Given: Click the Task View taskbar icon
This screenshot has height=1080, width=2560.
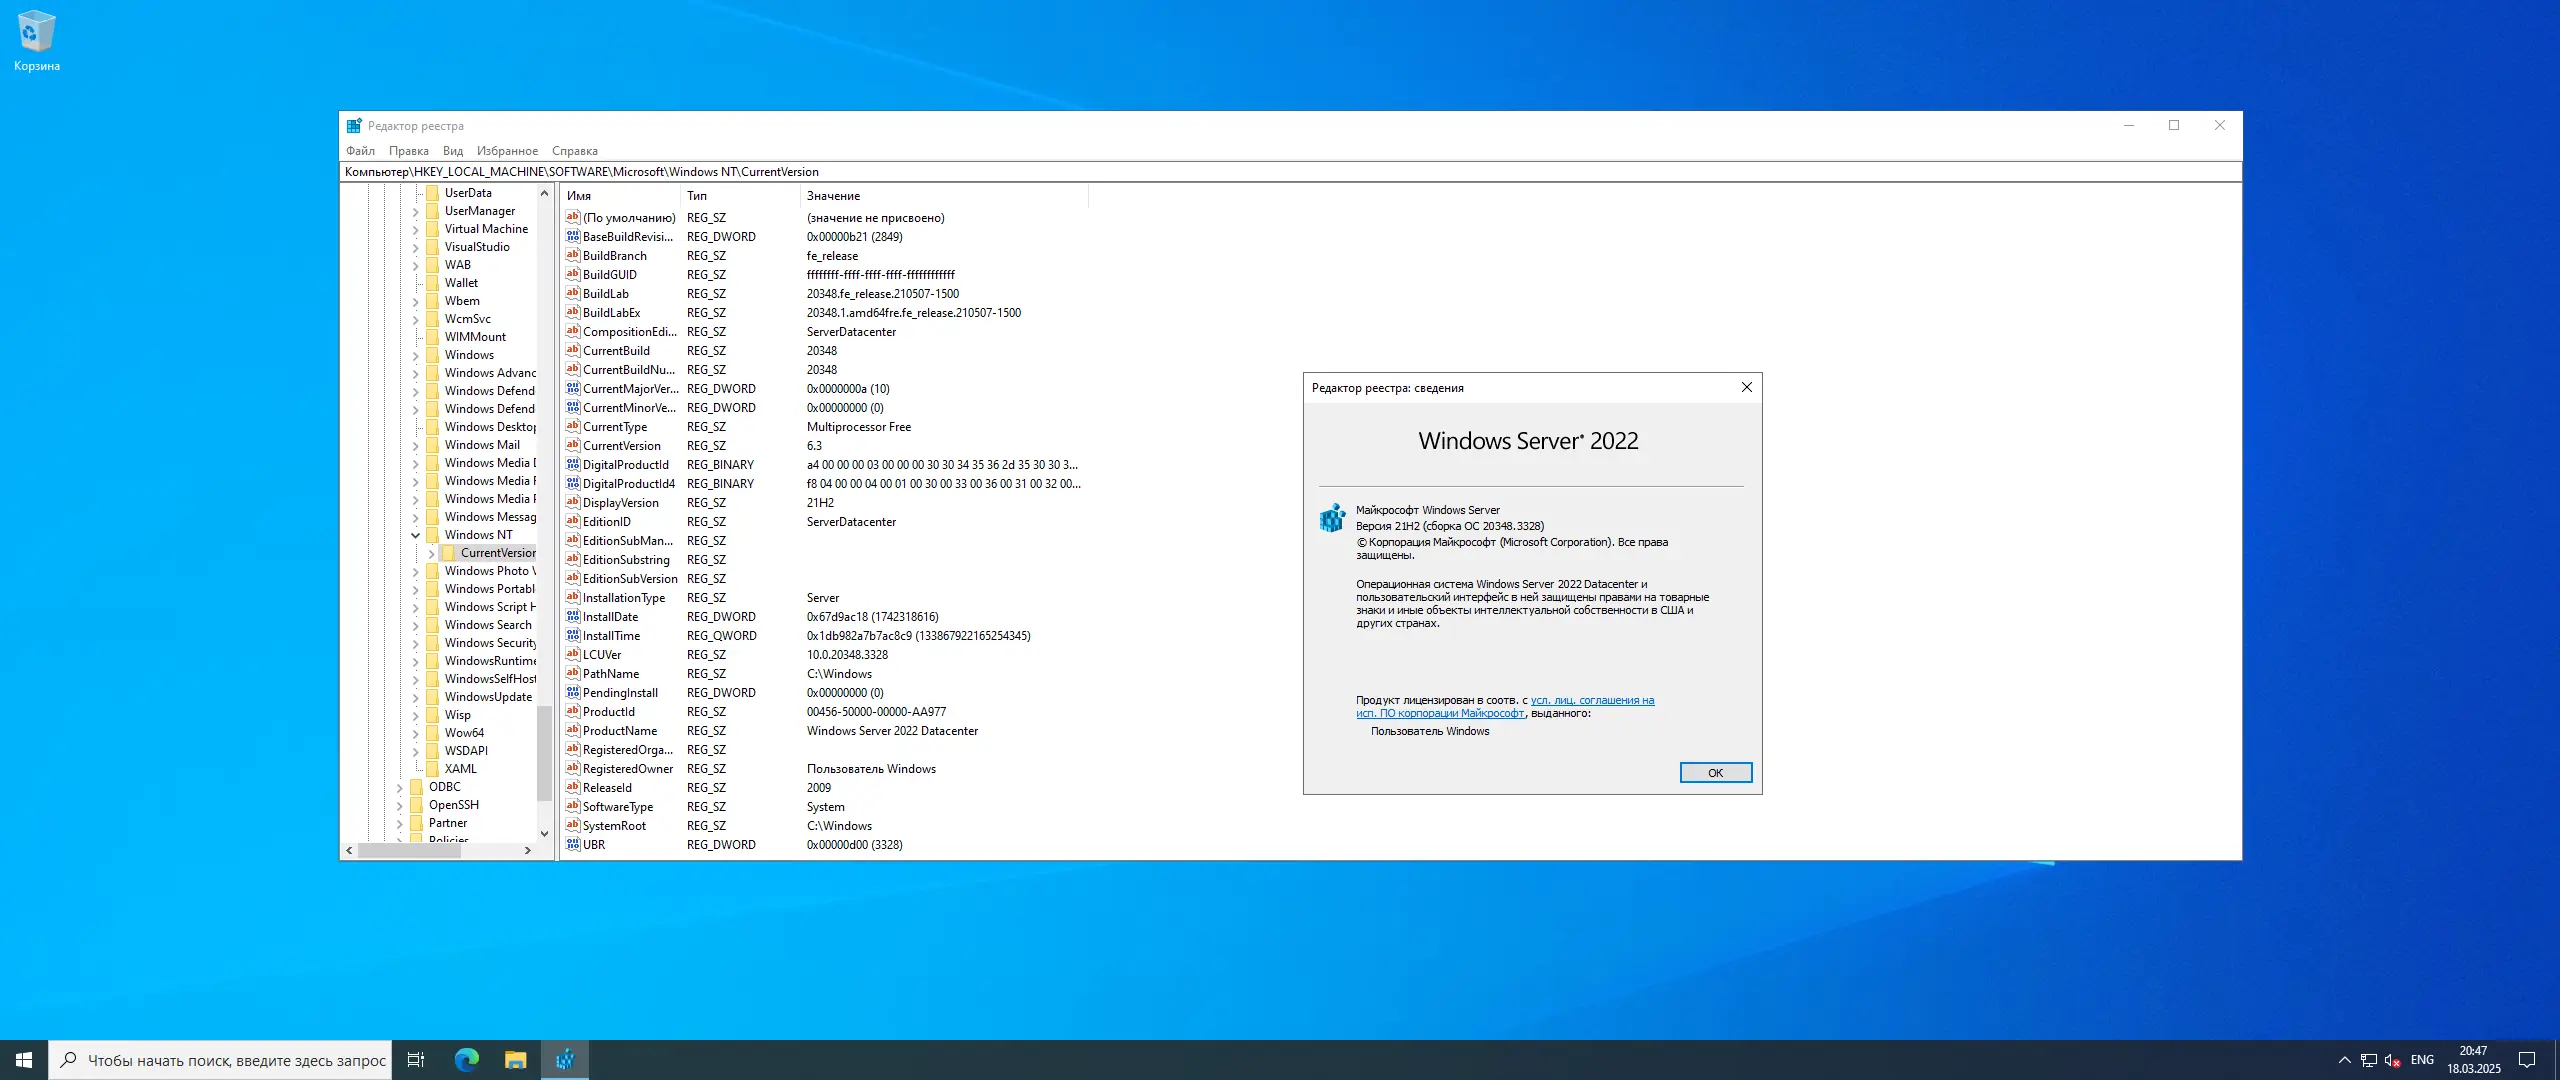Looking at the screenshot, I should pyautogui.click(x=416, y=1060).
